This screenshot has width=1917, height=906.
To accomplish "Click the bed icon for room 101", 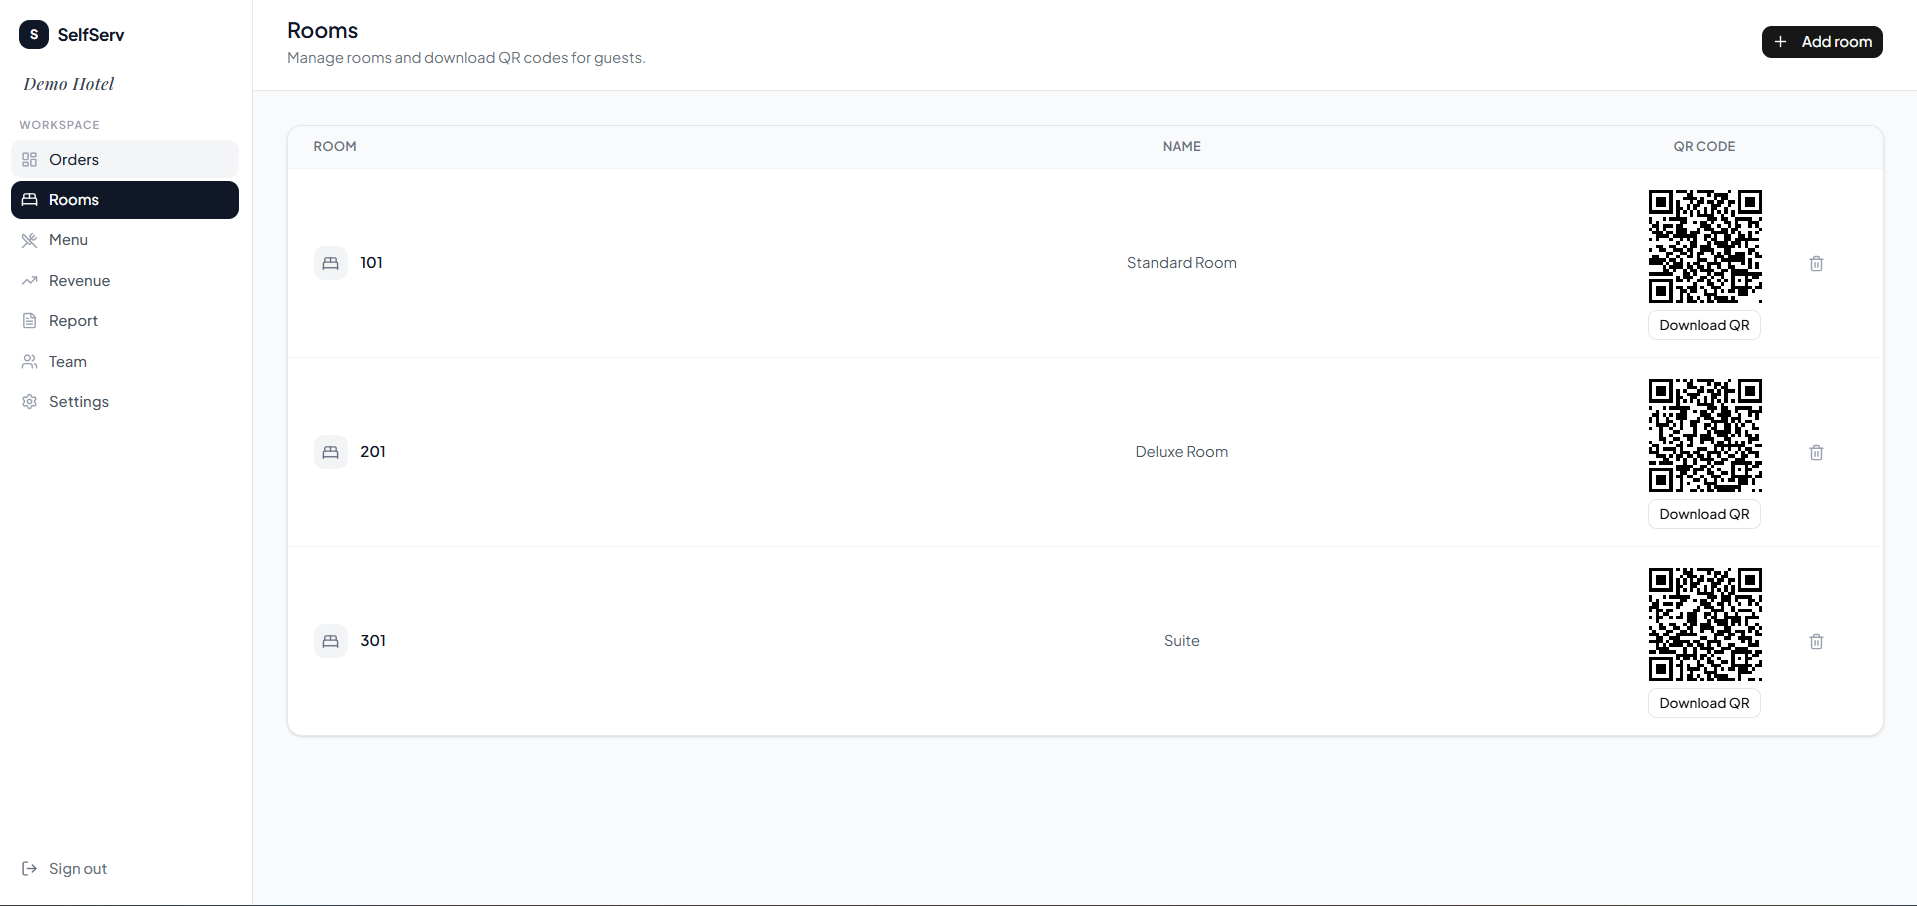I will click(331, 263).
